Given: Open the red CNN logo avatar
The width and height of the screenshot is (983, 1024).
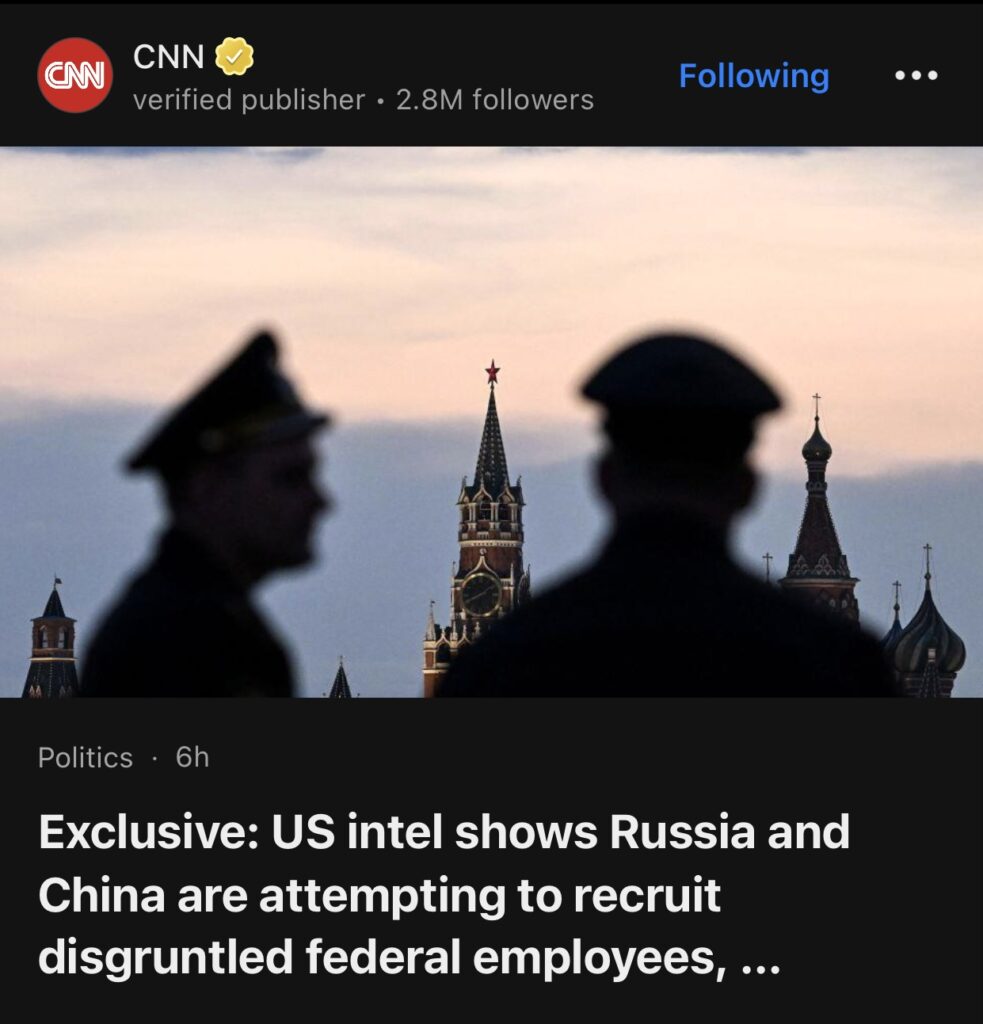Looking at the screenshot, I should pyautogui.click(x=74, y=75).
